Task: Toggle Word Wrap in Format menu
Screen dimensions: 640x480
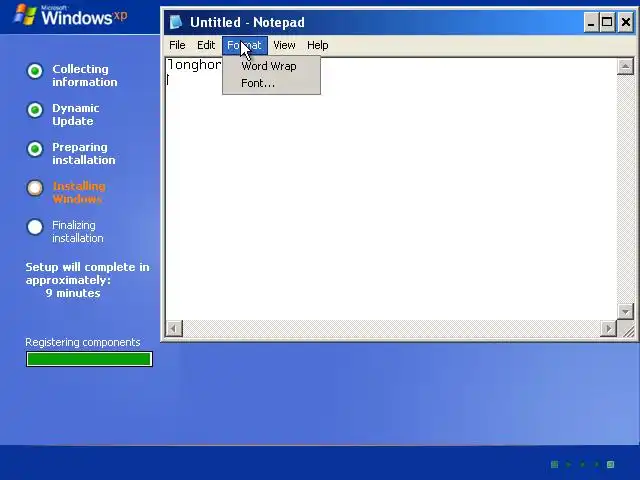Action: point(271,66)
